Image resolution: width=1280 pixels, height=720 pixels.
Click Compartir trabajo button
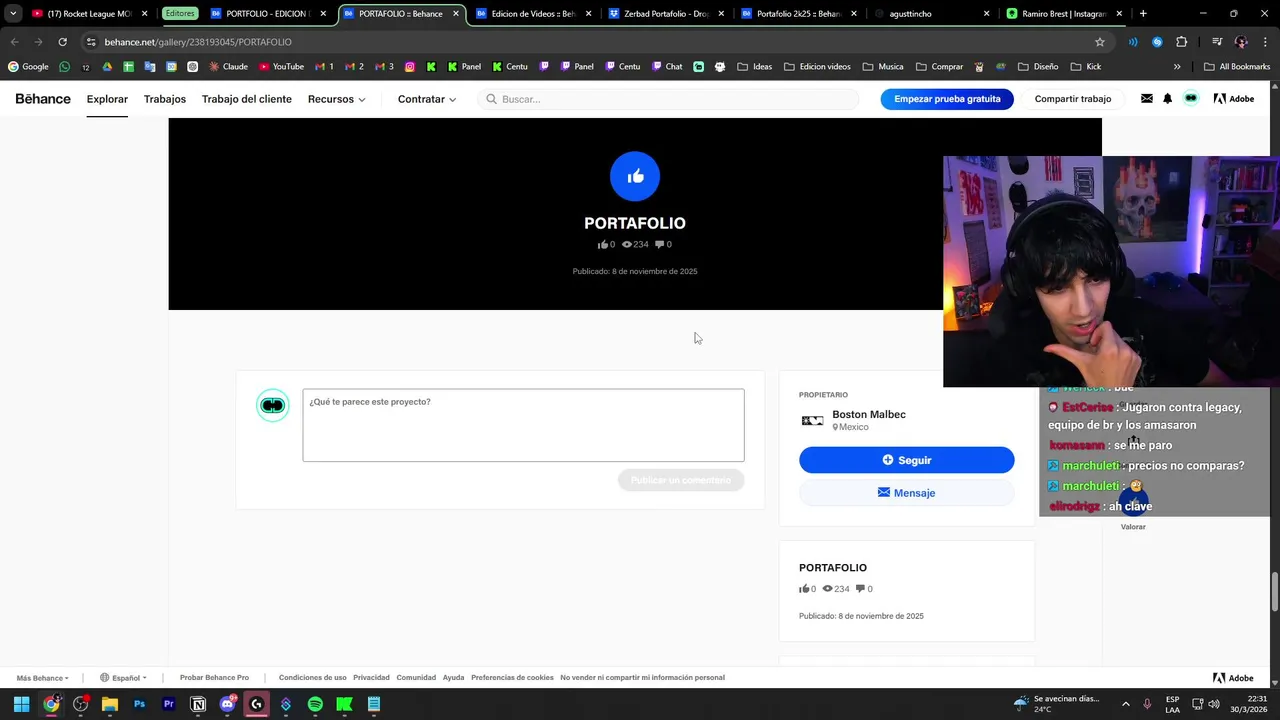tap(1073, 99)
